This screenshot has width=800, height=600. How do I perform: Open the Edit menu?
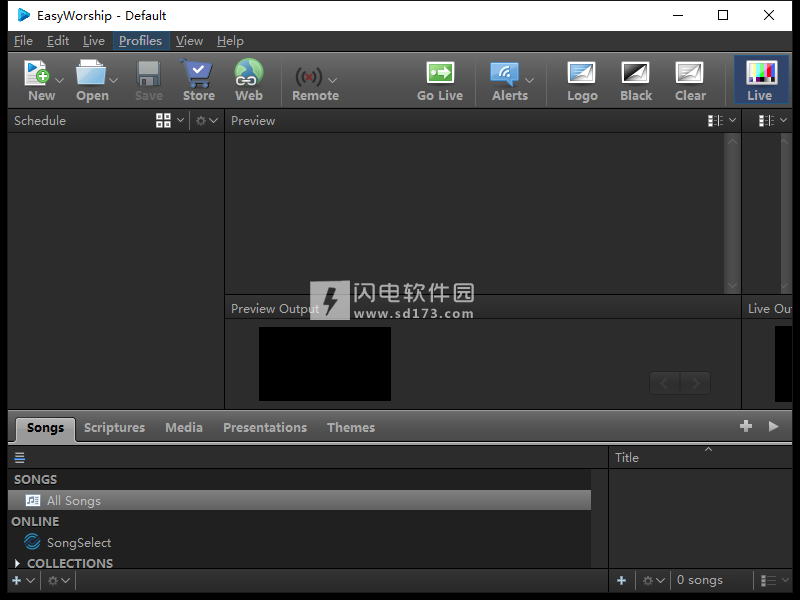pos(58,41)
